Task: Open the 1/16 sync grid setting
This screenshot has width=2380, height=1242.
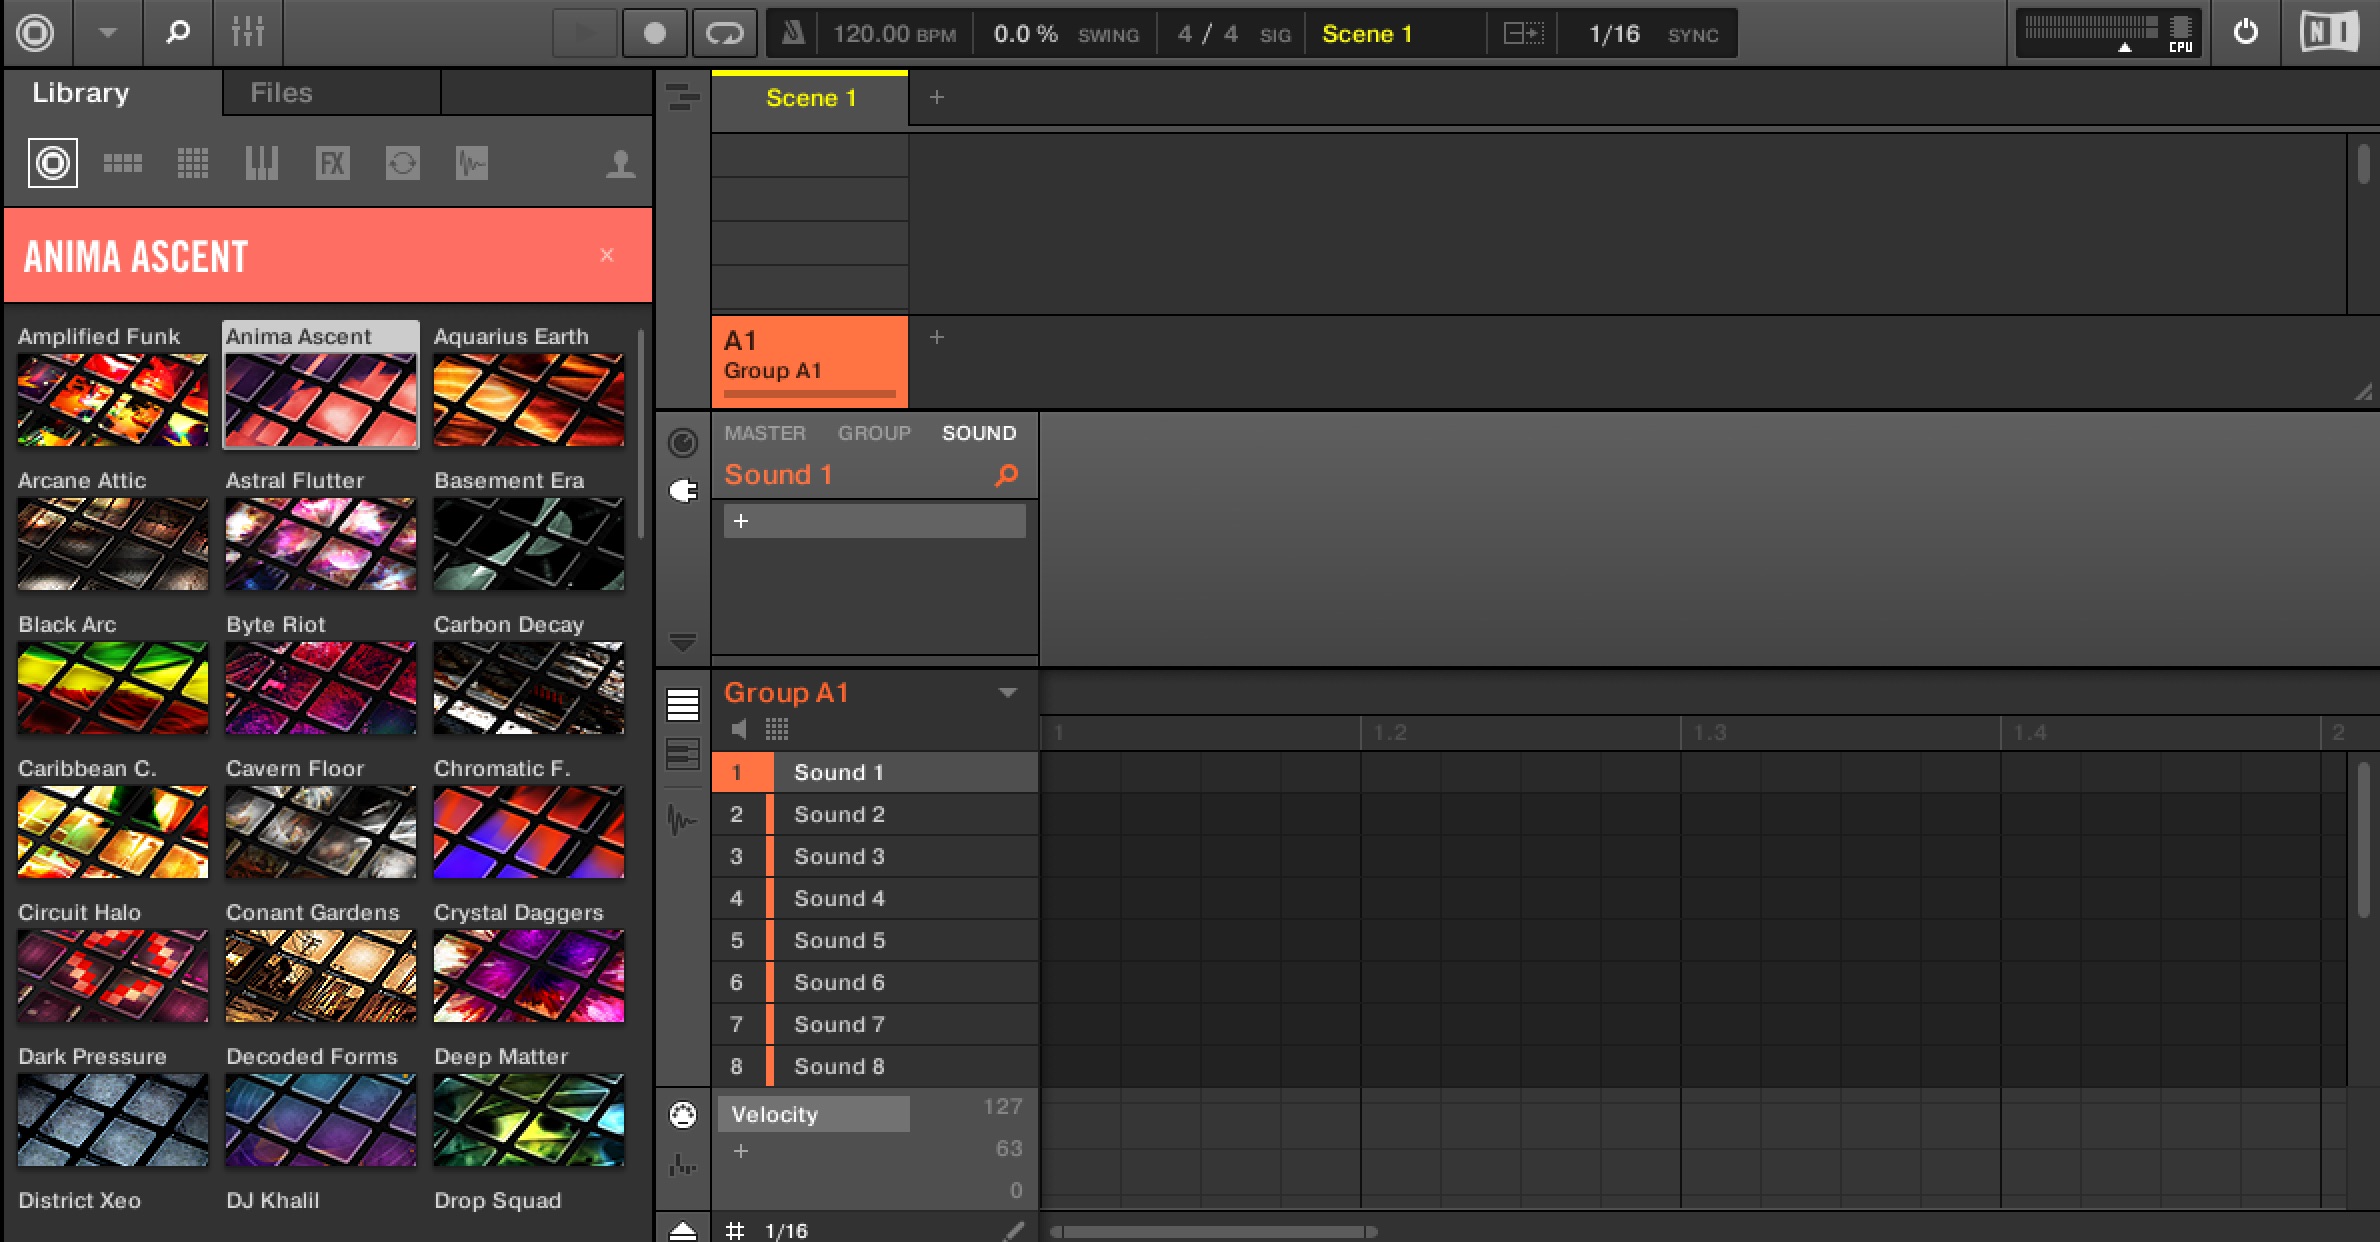Action: point(1614,34)
